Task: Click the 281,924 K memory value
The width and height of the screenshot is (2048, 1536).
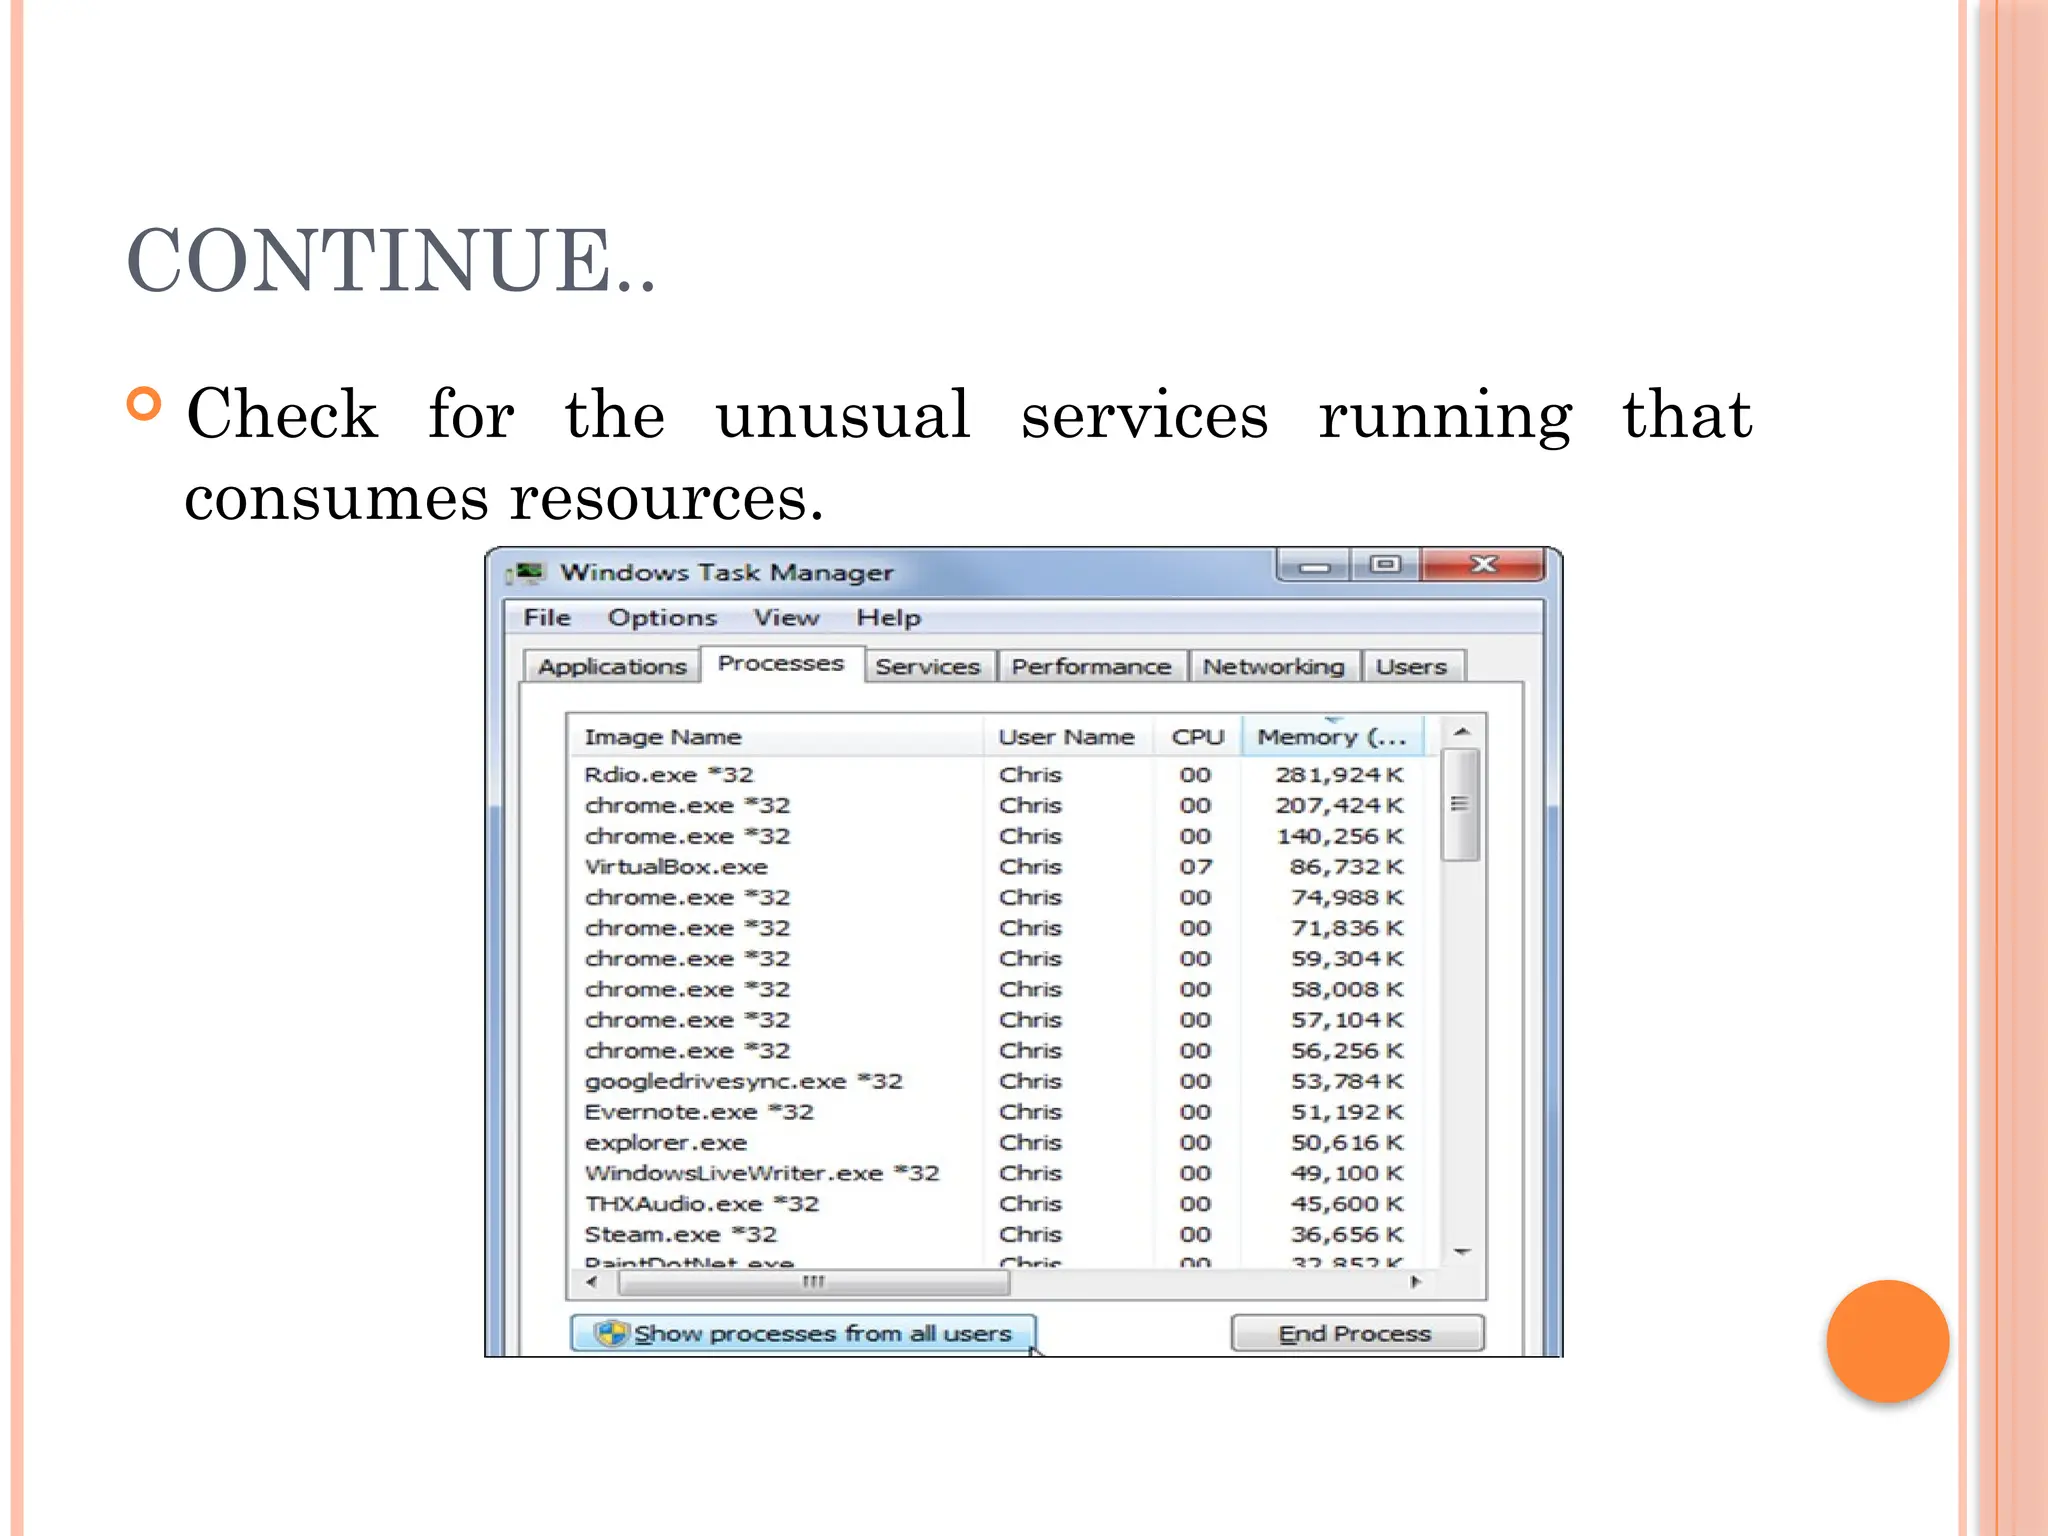Action: [x=1339, y=775]
